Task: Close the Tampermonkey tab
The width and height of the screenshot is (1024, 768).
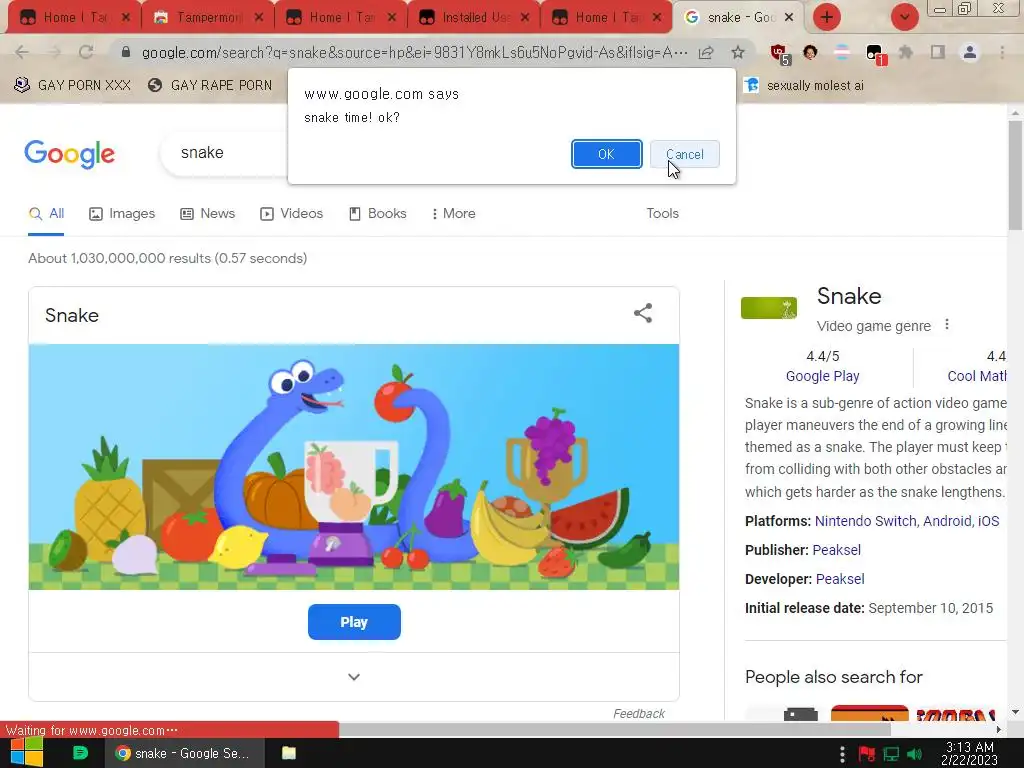Action: coord(259,18)
